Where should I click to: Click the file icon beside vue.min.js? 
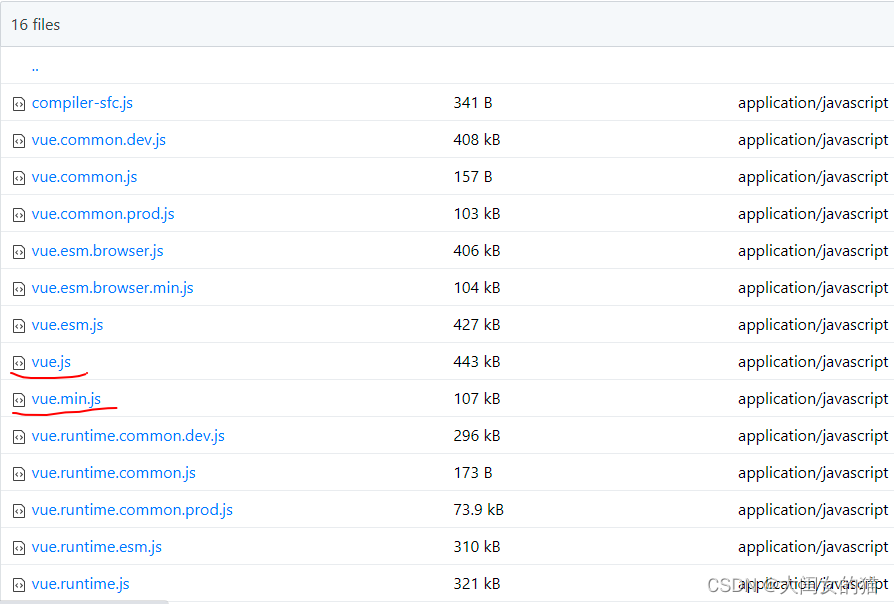[19, 400]
